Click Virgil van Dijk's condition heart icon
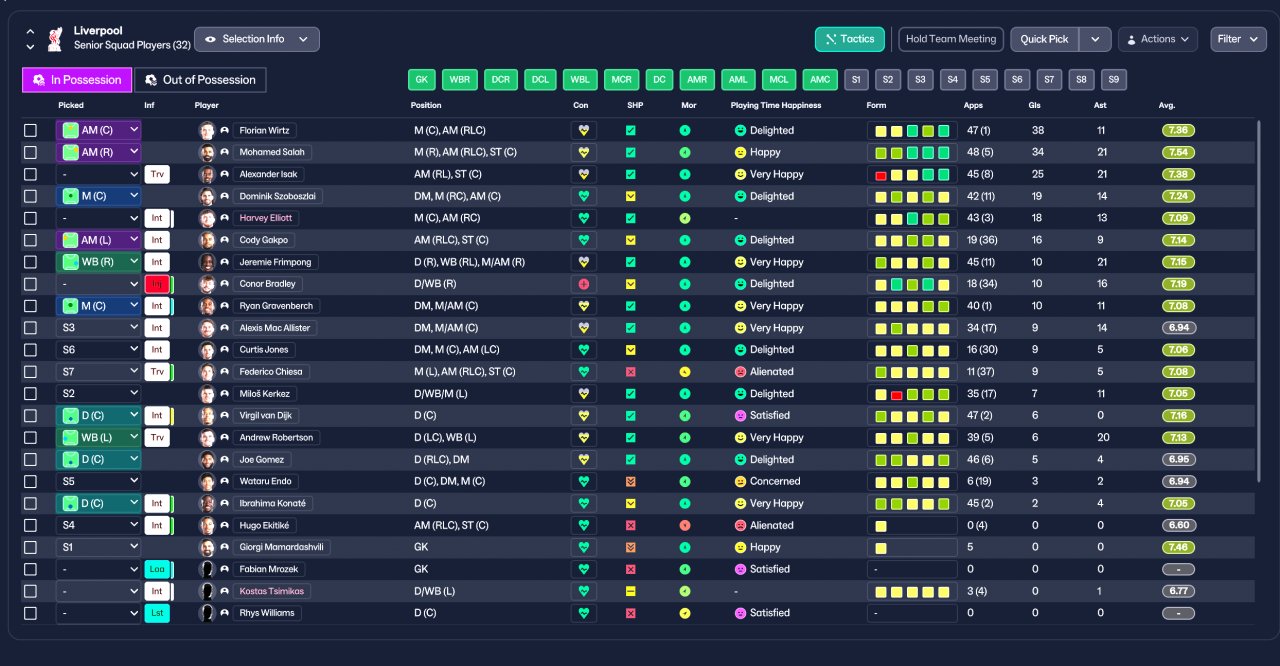This screenshot has width=1280, height=666. click(584, 415)
